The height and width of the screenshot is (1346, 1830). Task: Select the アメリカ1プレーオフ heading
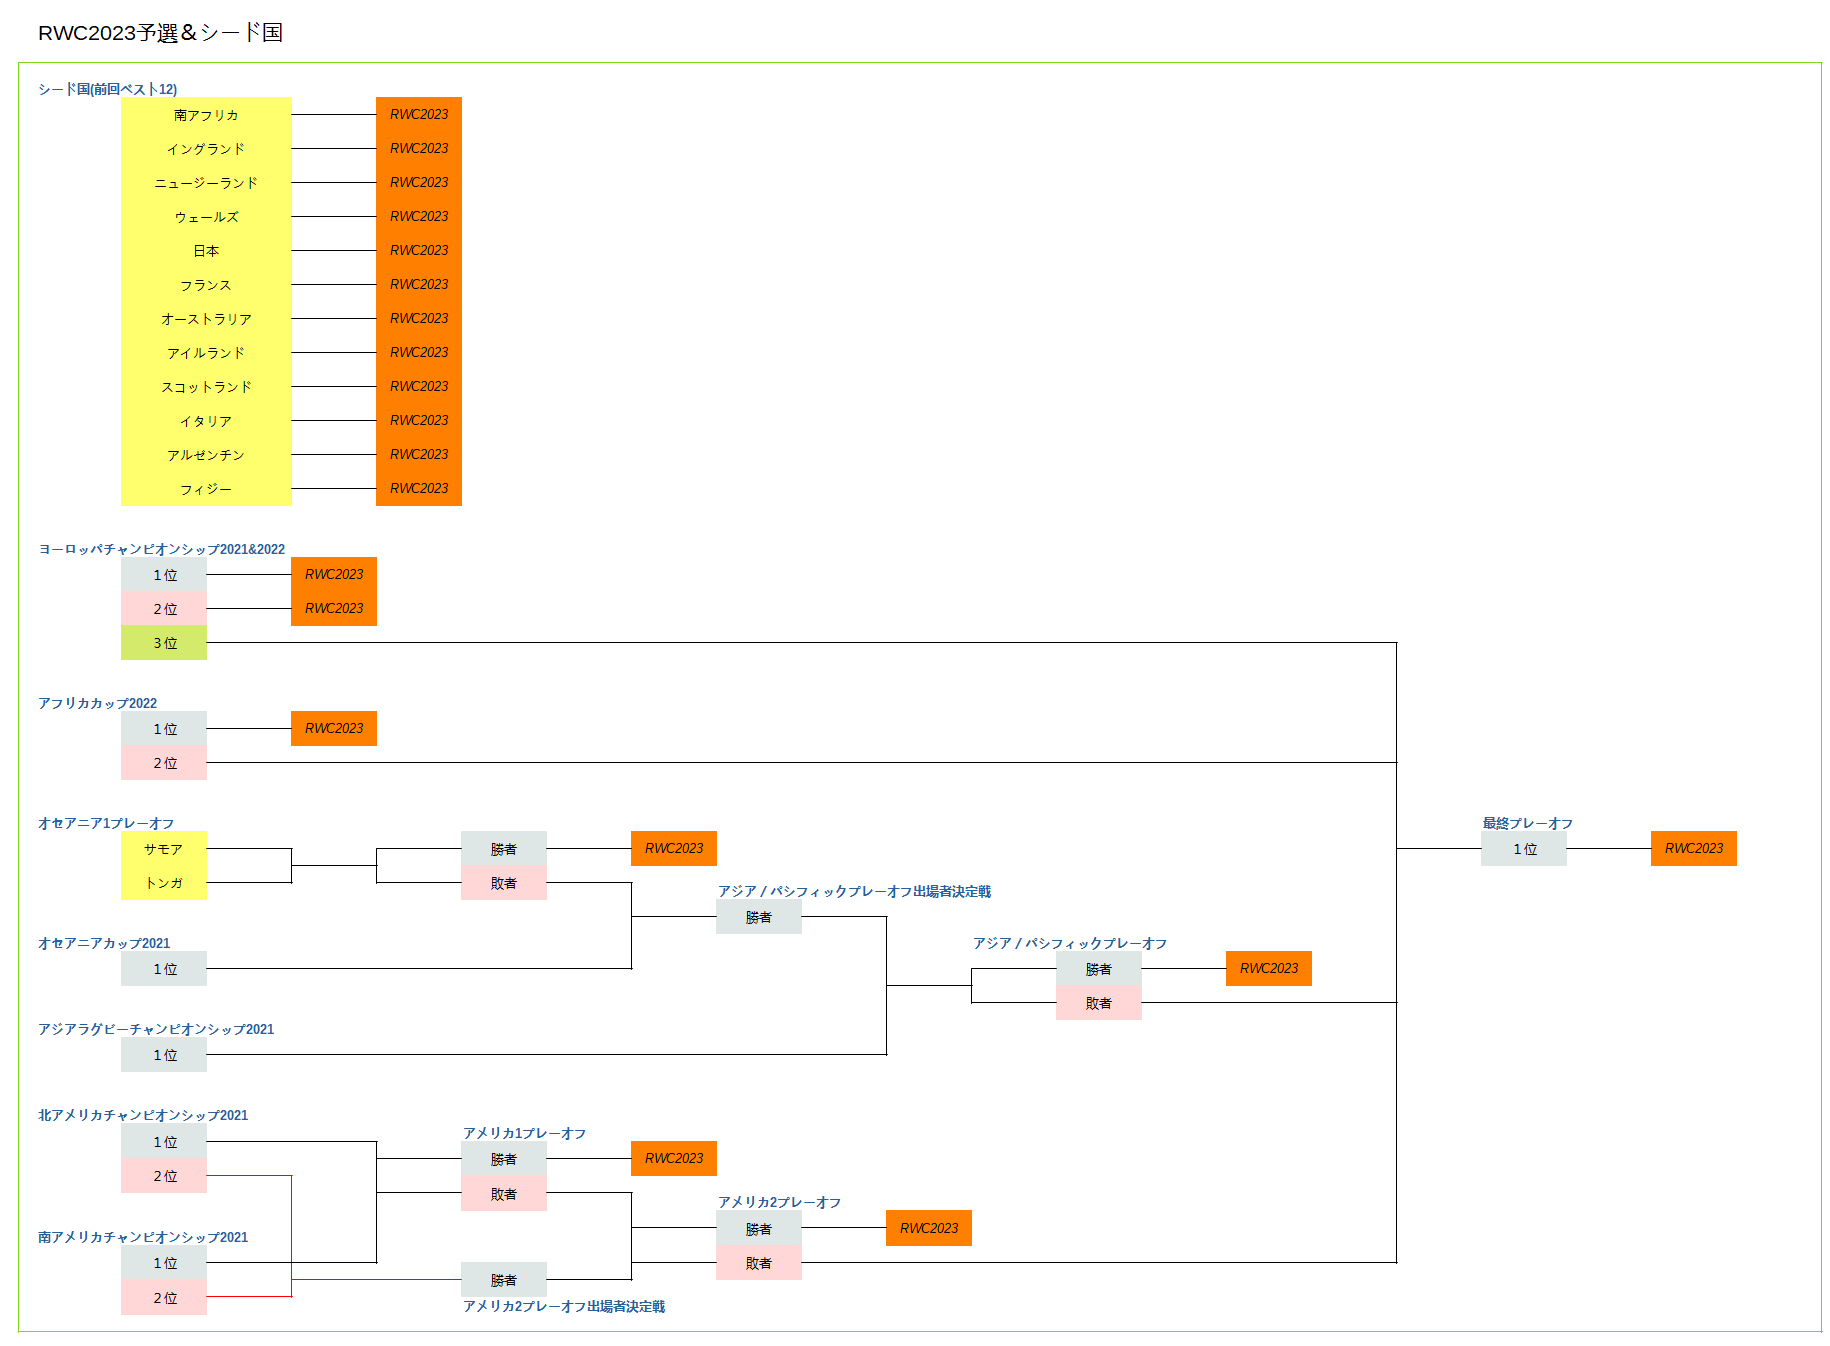tap(525, 1133)
